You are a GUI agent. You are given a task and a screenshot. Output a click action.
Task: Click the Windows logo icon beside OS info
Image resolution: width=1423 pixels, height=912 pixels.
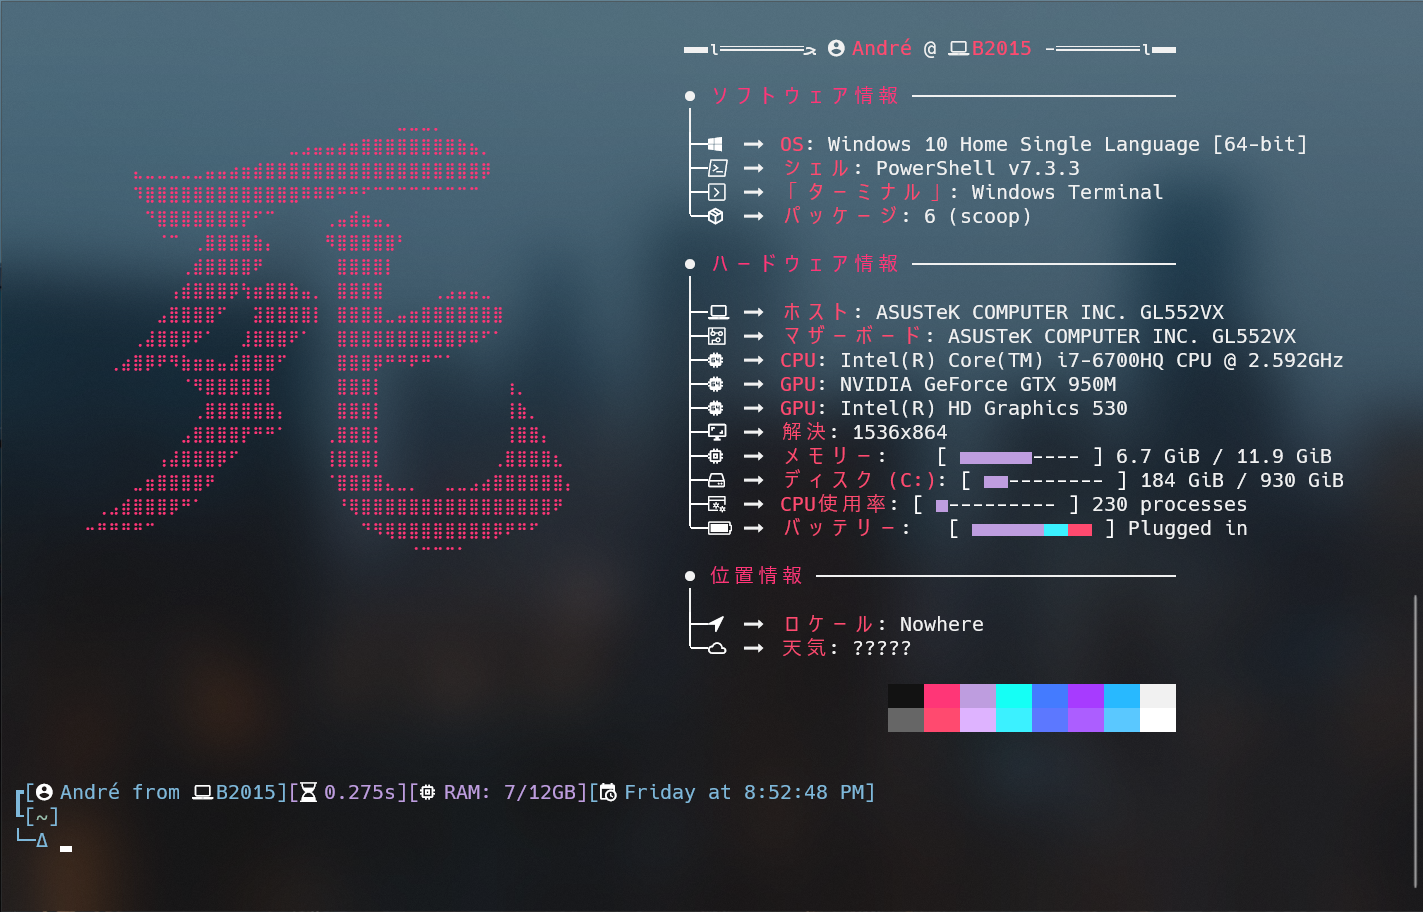pos(715,144)
